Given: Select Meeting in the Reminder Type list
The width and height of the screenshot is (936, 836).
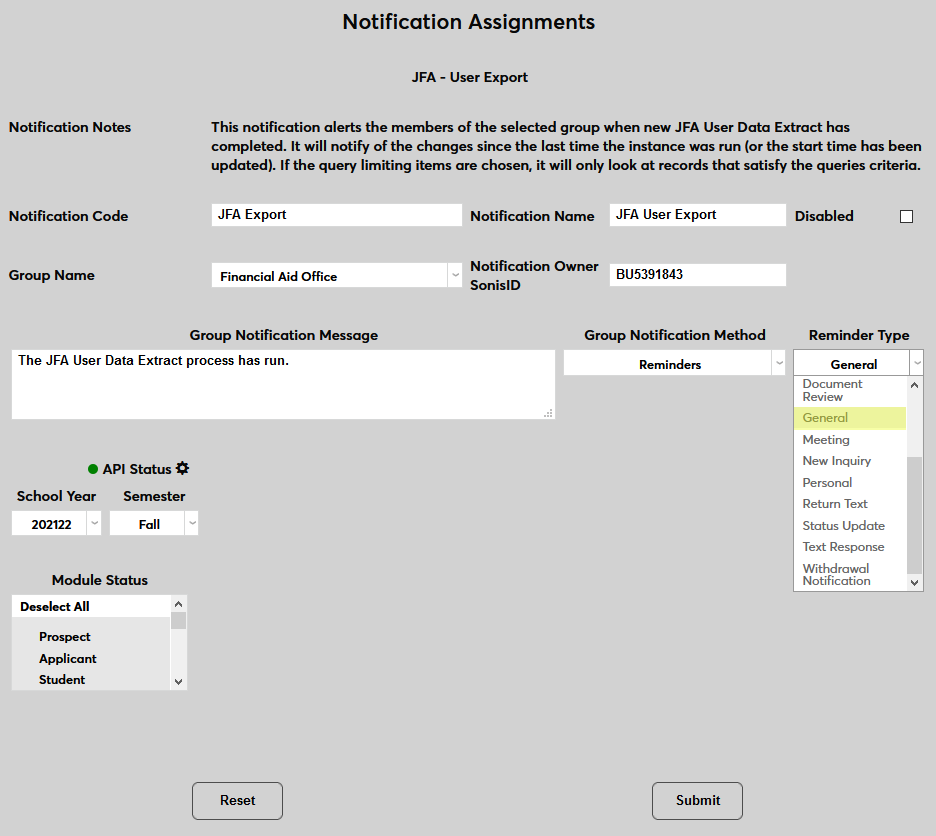Looking at the screenshot, I should click(826, 440).
